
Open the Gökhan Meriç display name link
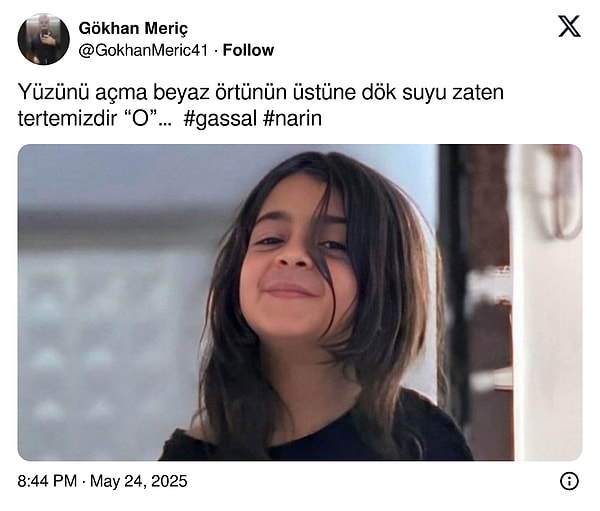[x=133, y=29]
